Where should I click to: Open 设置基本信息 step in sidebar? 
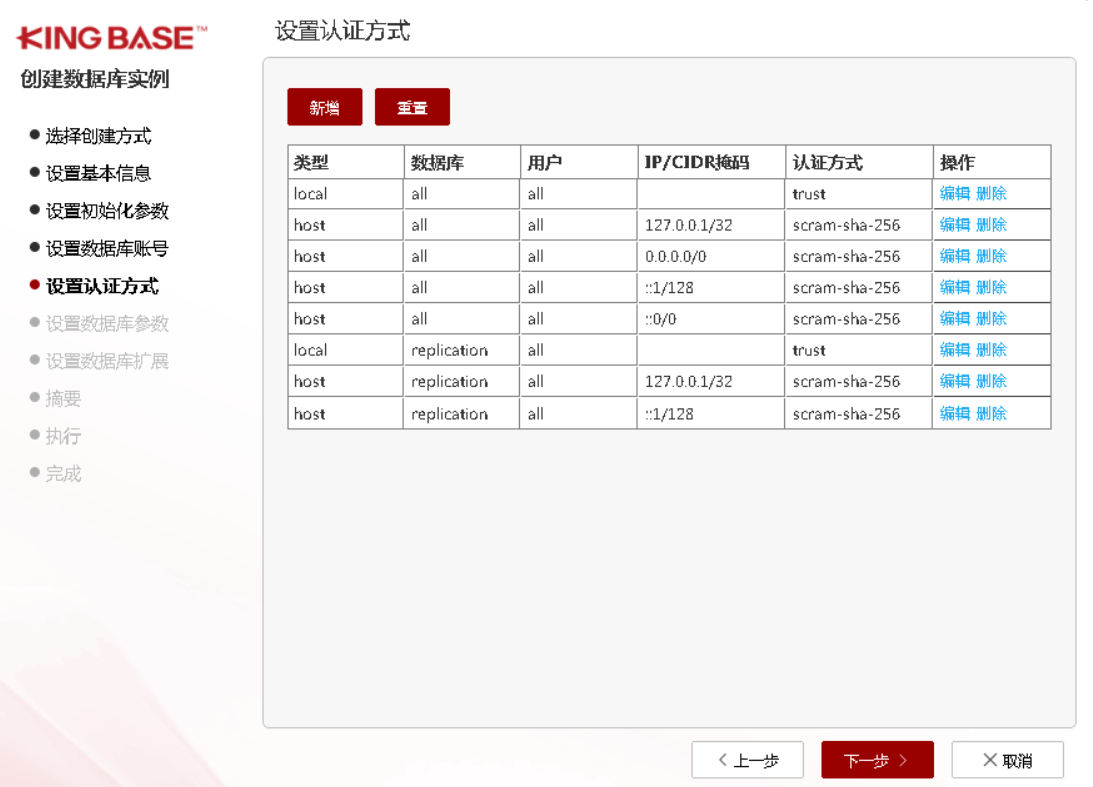click(98, 173)
